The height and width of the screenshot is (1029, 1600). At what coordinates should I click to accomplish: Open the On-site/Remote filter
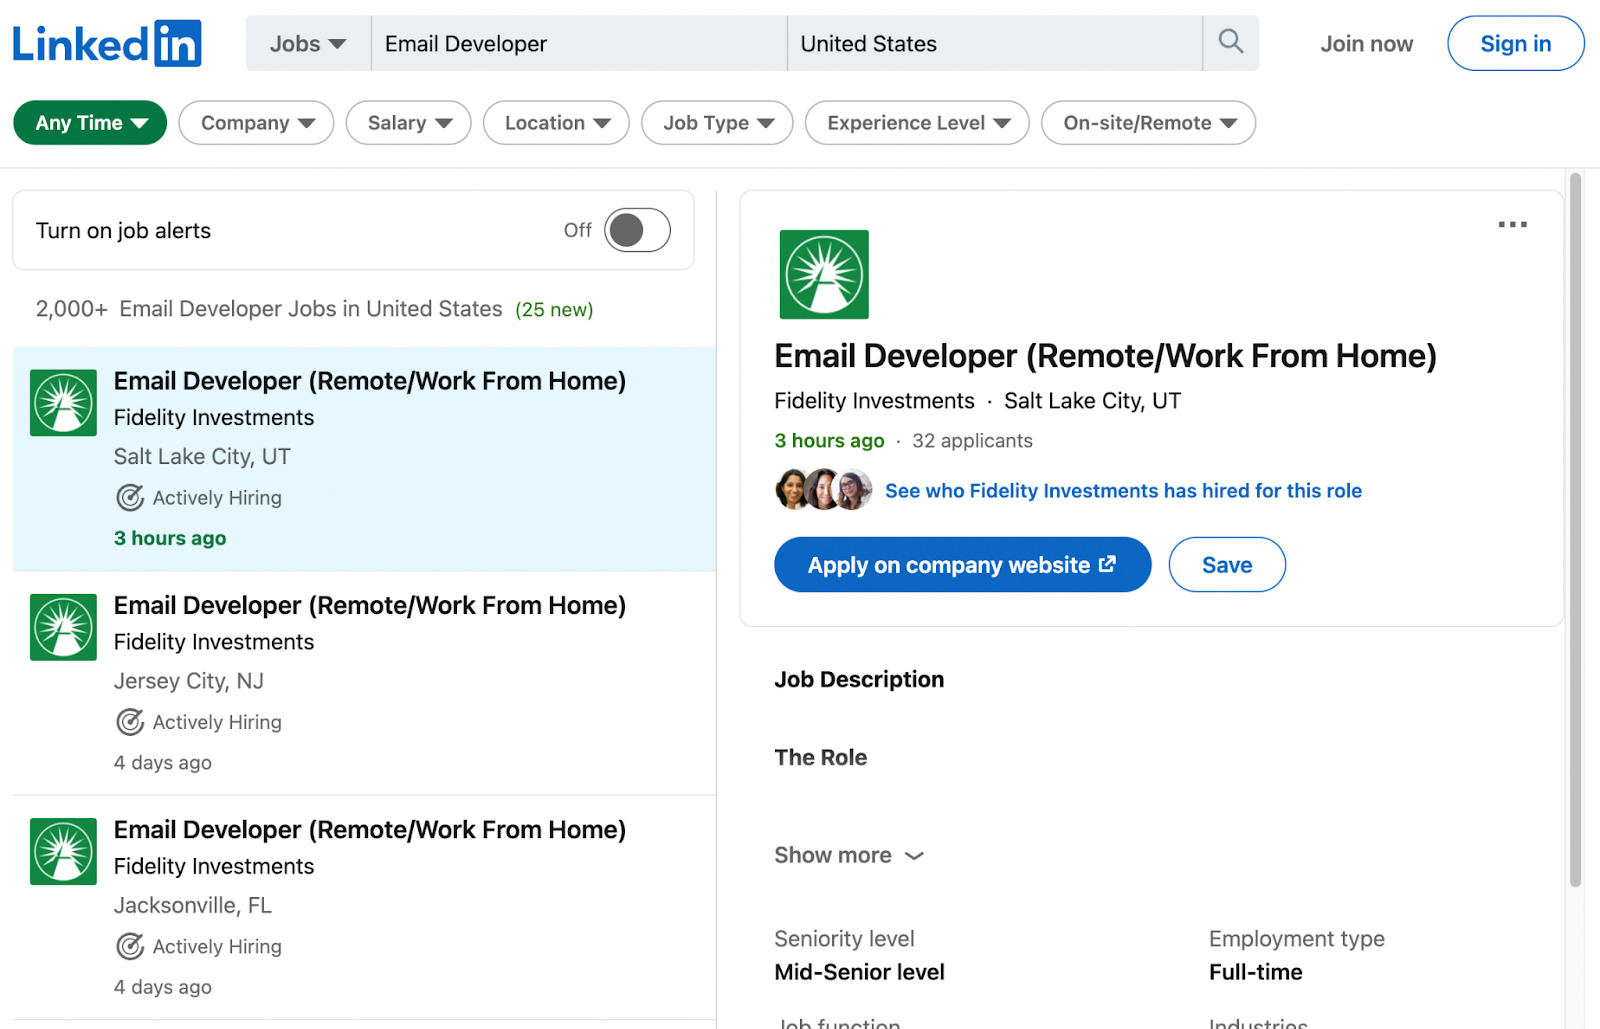pos(1148,123)
